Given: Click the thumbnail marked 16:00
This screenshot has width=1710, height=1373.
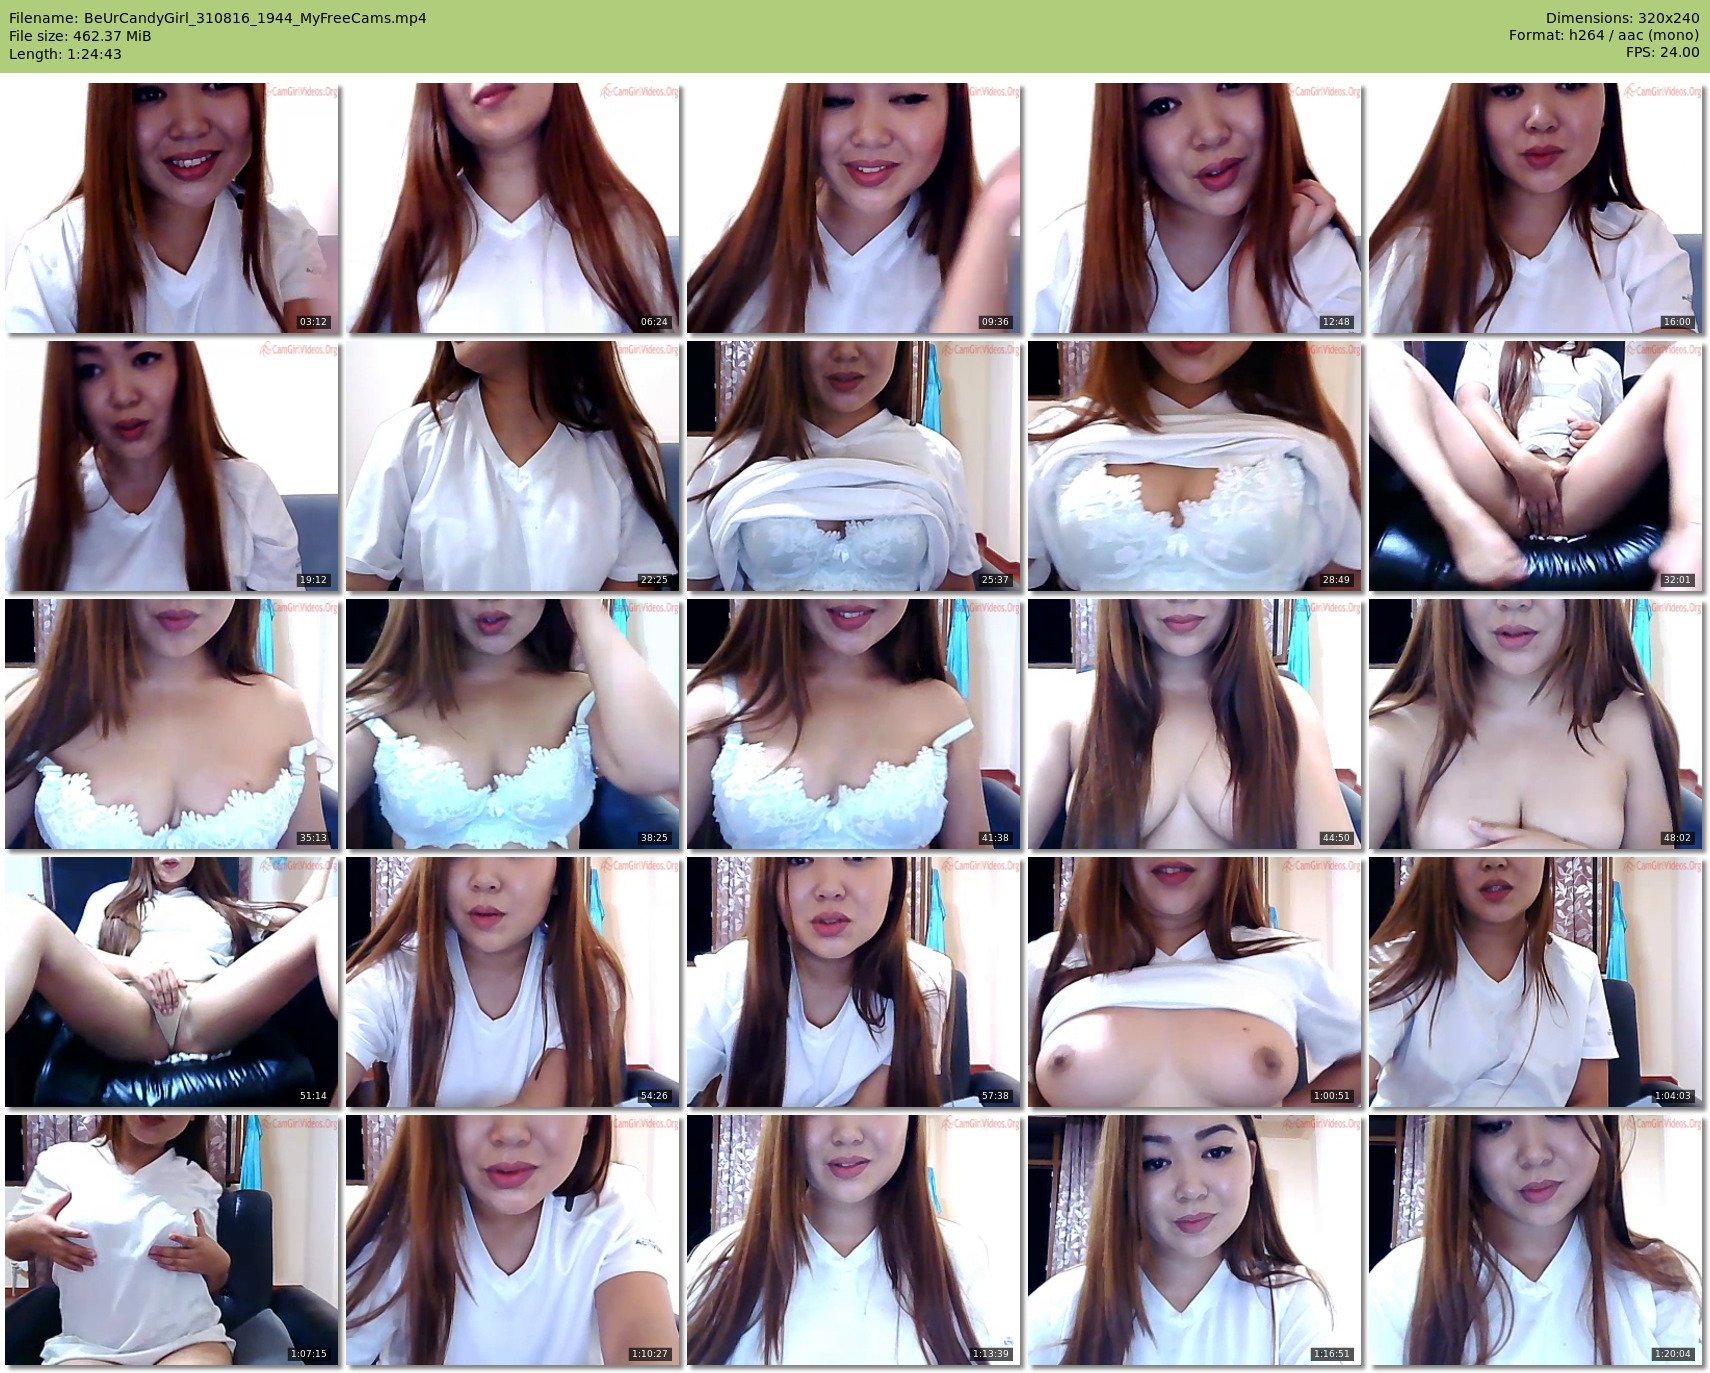Looking at the screenshot, I should coord(1536,208).
